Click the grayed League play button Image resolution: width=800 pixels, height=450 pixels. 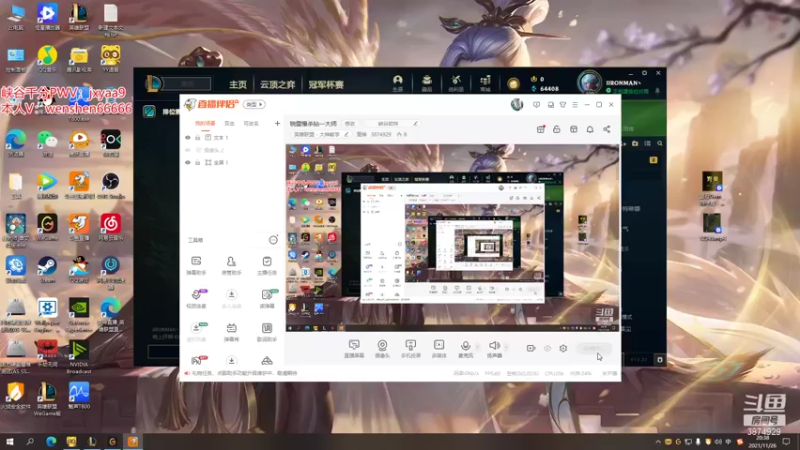click(187, 84)
